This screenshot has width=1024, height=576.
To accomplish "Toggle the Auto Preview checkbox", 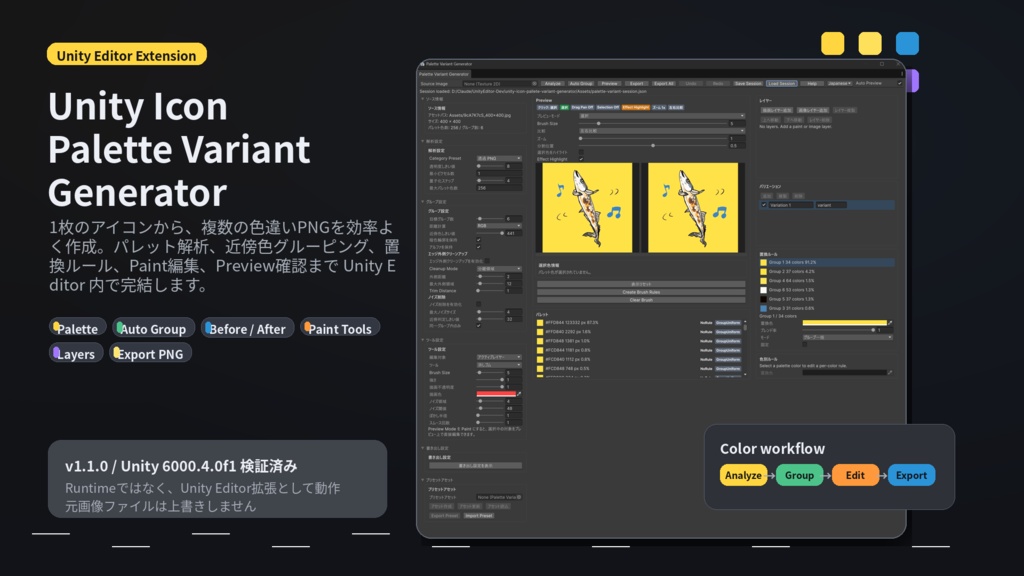I will click(899, 84).
